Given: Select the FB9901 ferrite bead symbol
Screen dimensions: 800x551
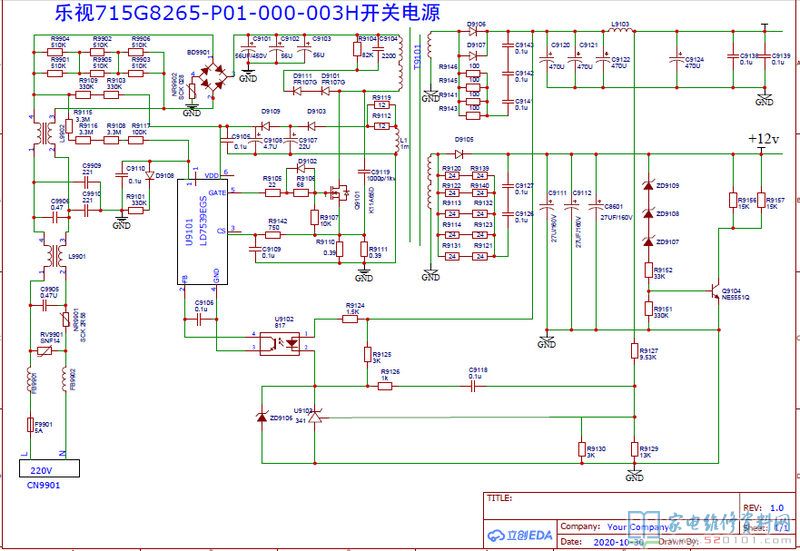Looking at the screenshot, I should point(30,380).
